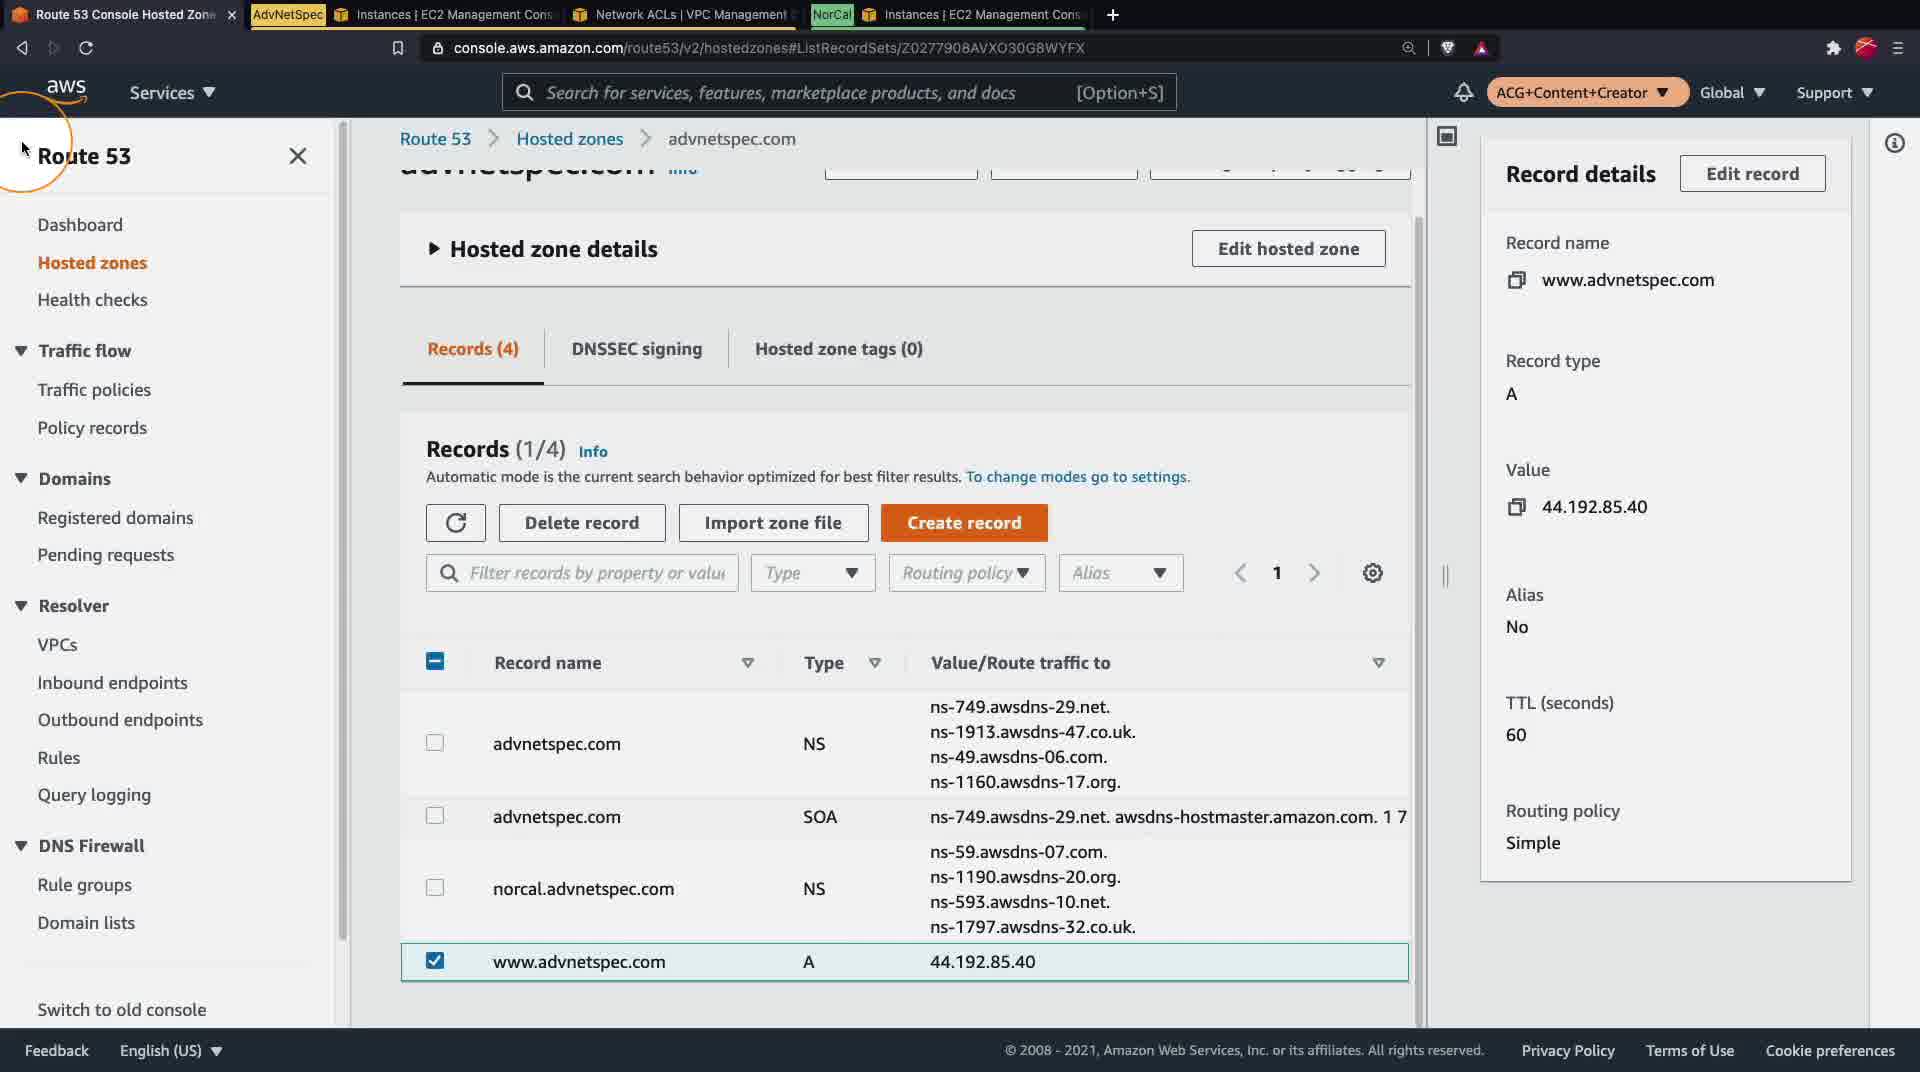Image resolution: width=1920 pixels, height=1072 pixels.
Task: Bookmark this page in the browser
Action: click(x=398, y=48)
